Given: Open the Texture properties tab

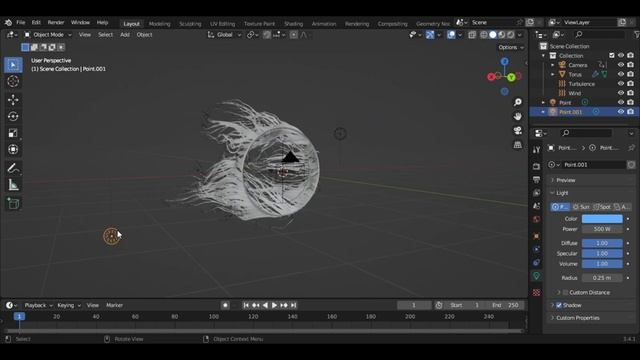Looking at the screenshot, I should point(536,292).
